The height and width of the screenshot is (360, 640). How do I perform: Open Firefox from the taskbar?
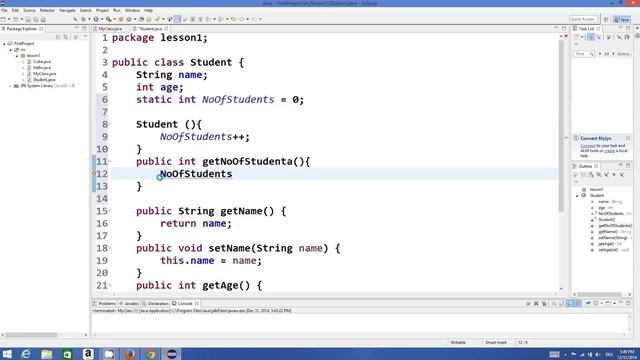130,354
